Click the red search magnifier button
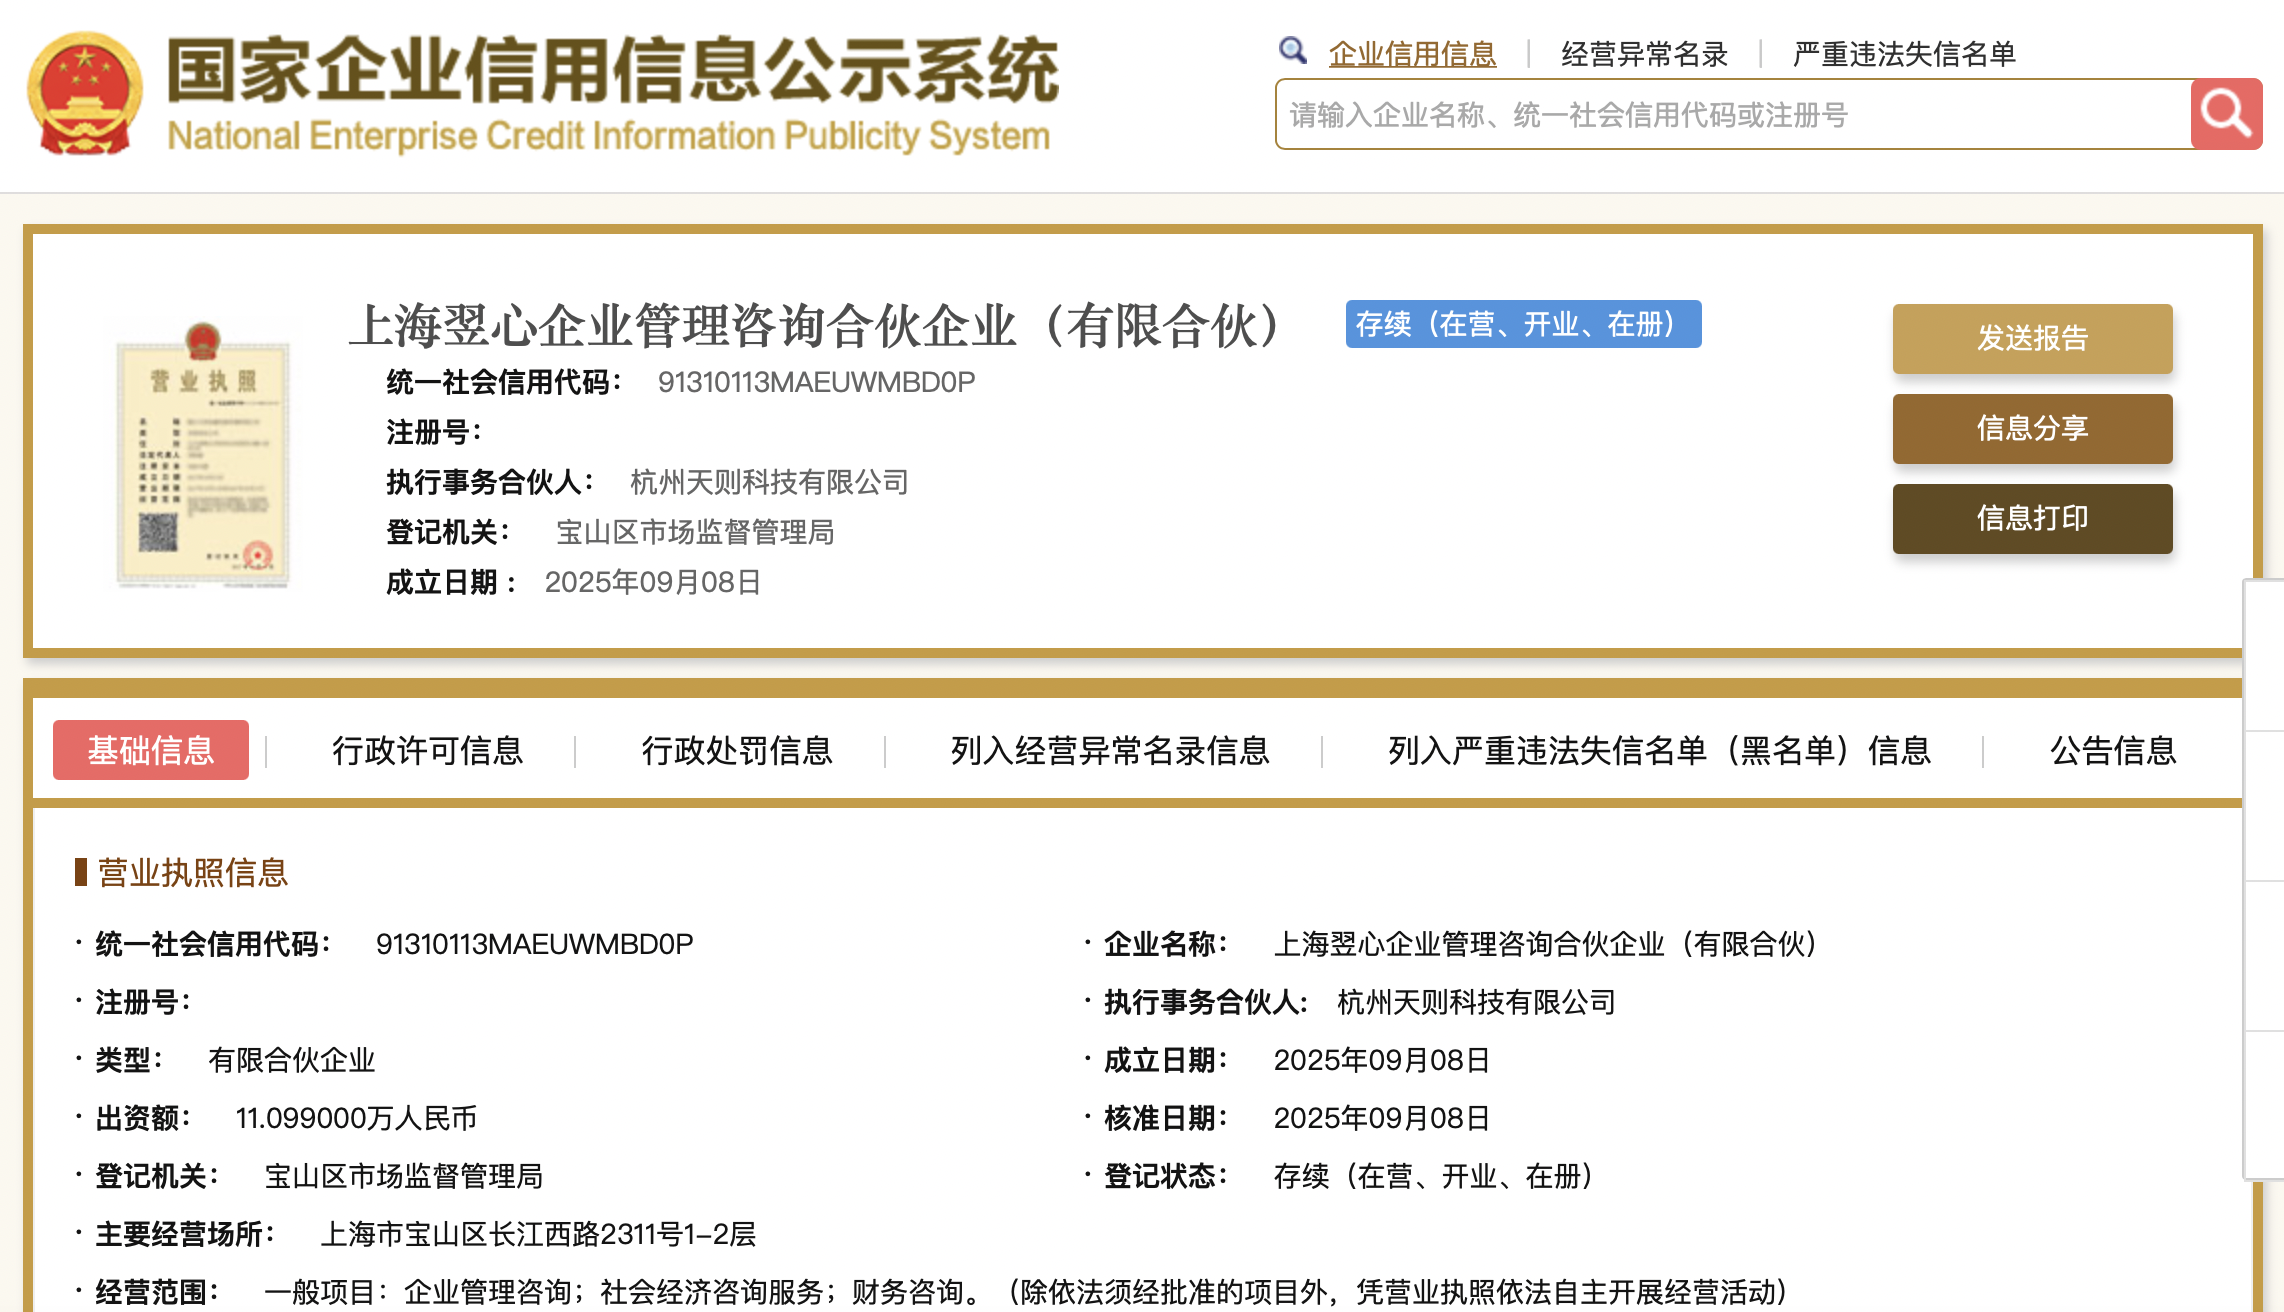 pyautogui.click(x=2225, y=114)
